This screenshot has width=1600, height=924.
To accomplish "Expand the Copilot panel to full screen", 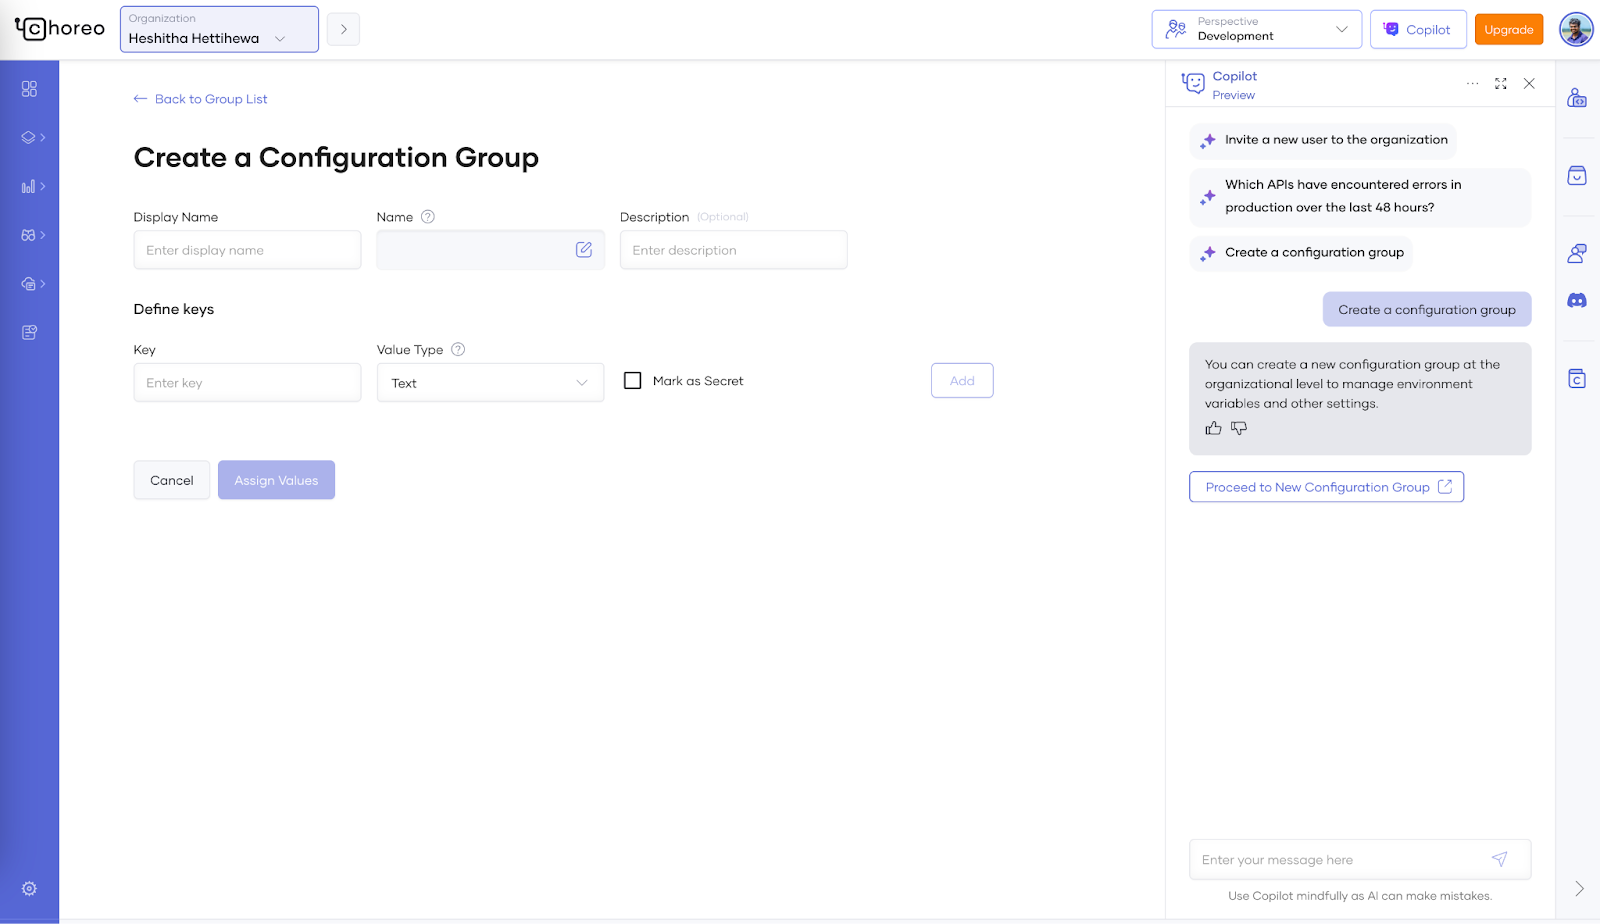I will pos(1500,83).
